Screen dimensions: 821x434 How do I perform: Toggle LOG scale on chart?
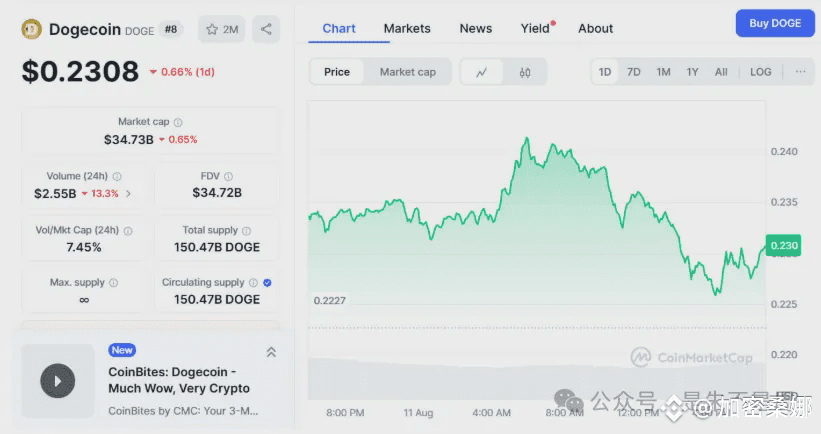[x=760, y=72]
